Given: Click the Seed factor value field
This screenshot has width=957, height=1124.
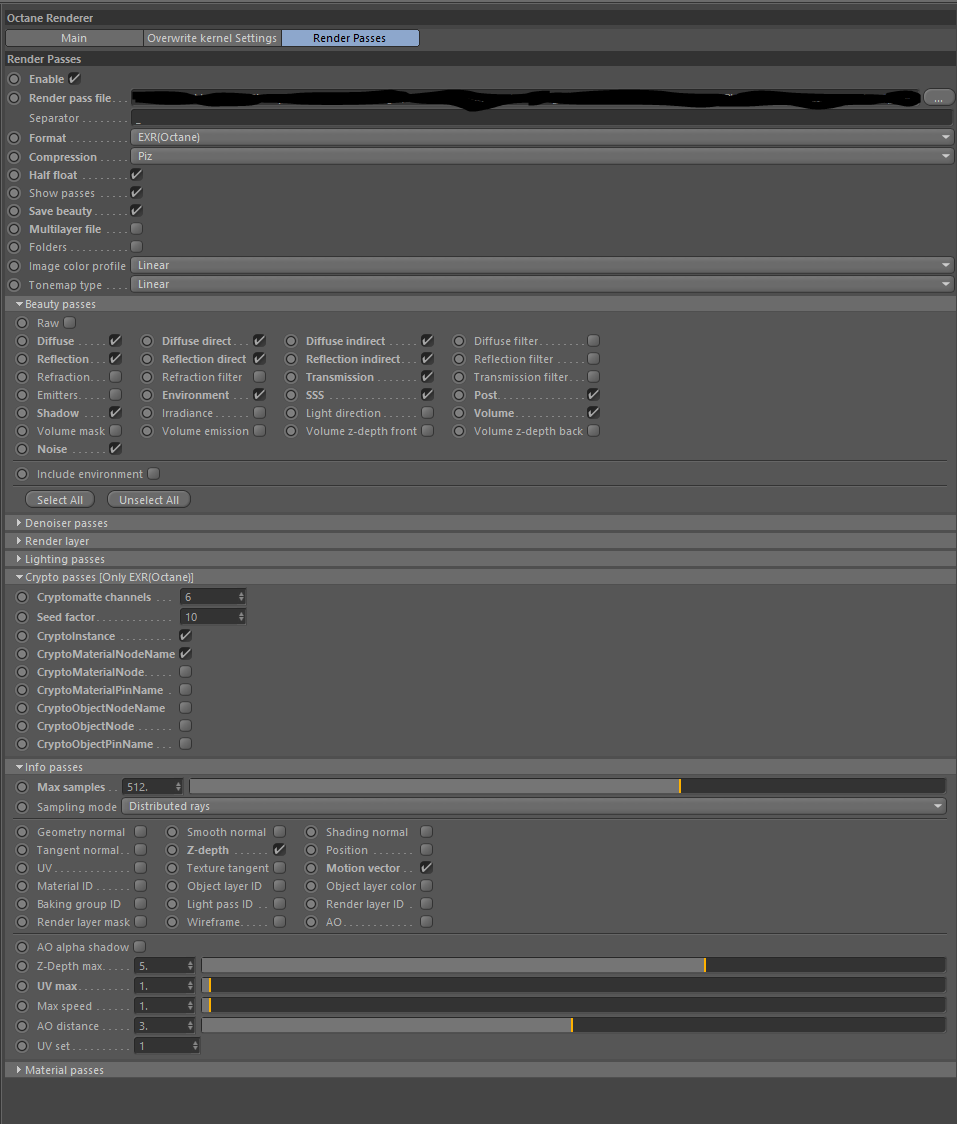Looking at the screenshot, I should (208, 617).
